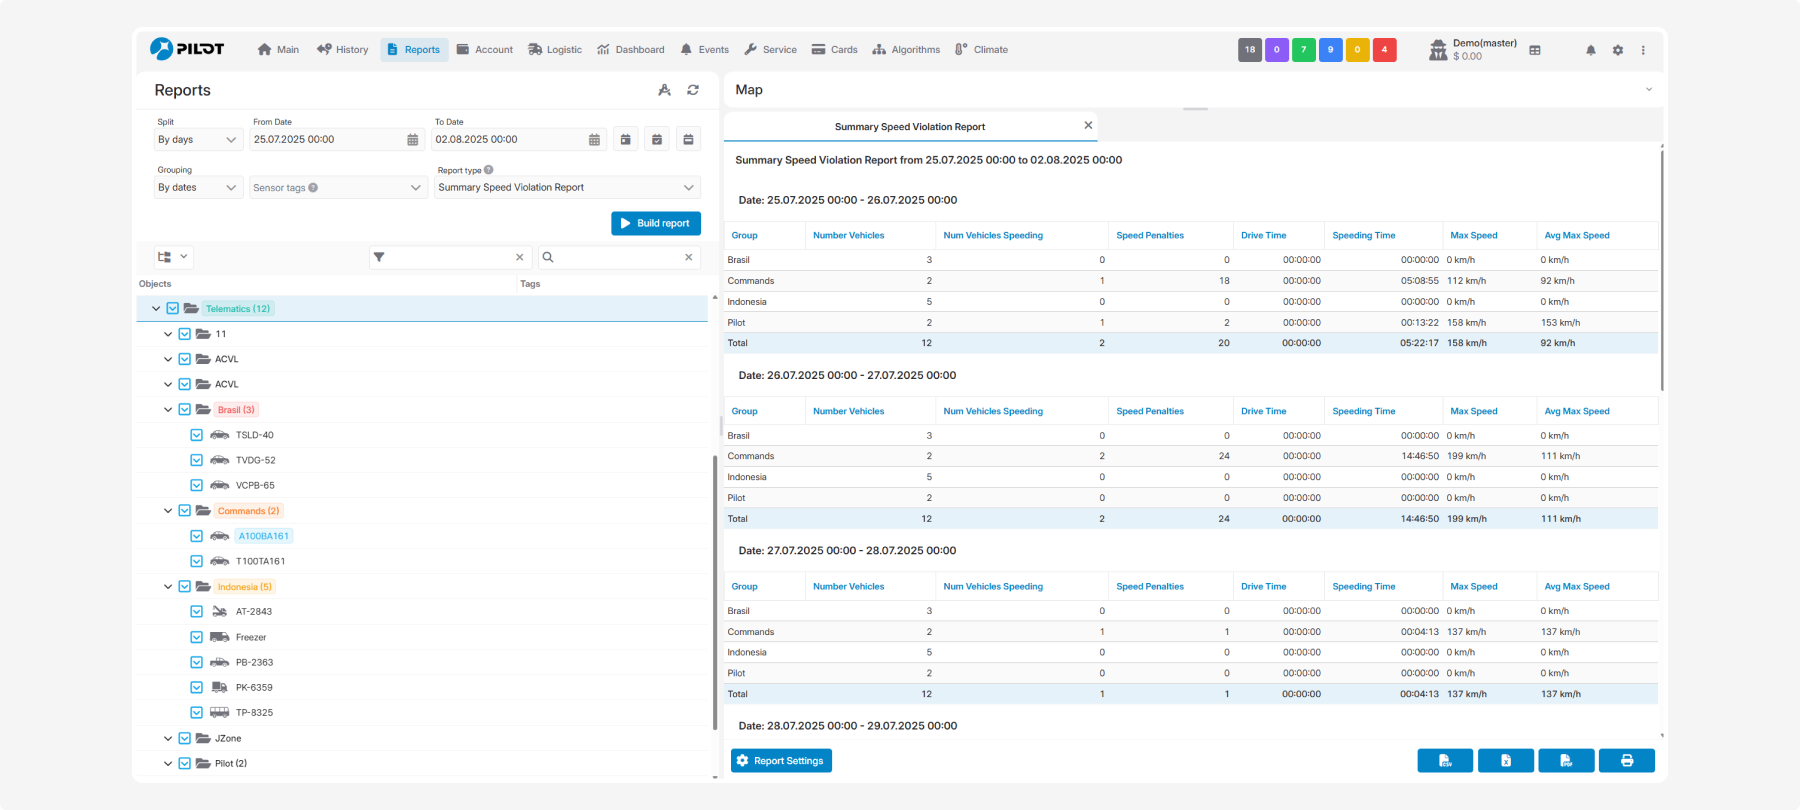
Task: Click the Build report button
Action: pyautogui.click(x=655, y=224)
